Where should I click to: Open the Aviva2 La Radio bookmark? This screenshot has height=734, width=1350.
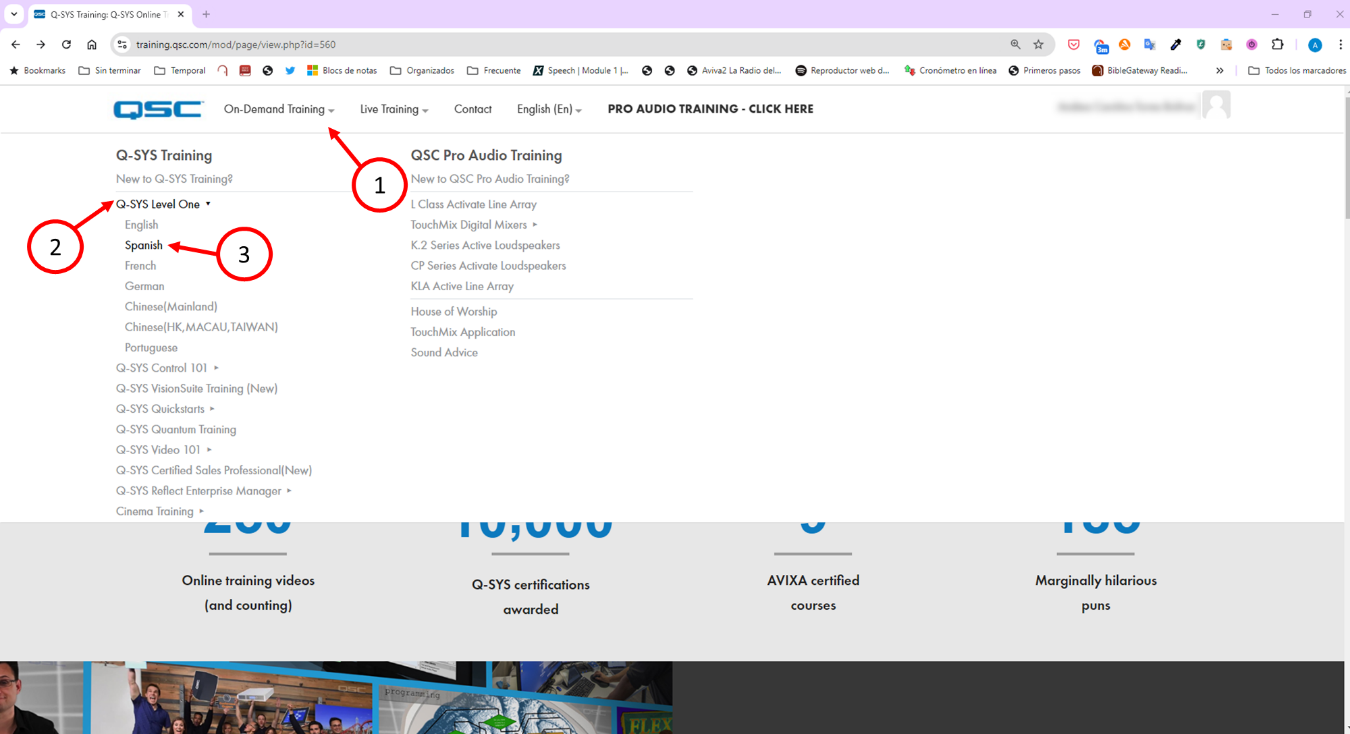coord(734,71)
